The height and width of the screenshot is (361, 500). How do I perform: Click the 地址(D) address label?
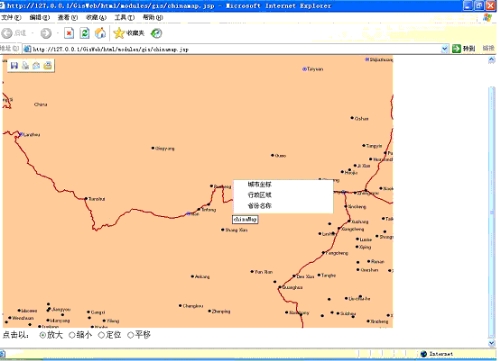click(x=10, y=49)
